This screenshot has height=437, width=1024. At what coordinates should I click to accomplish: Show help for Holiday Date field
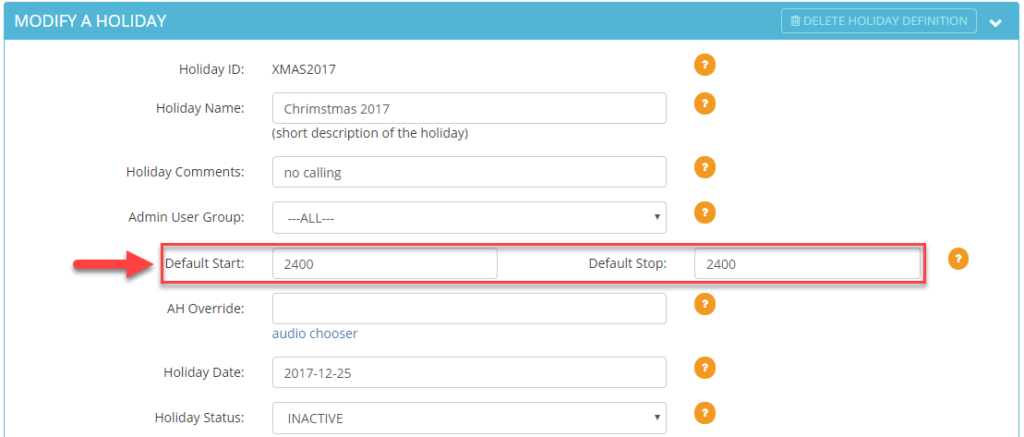[705, 368]
